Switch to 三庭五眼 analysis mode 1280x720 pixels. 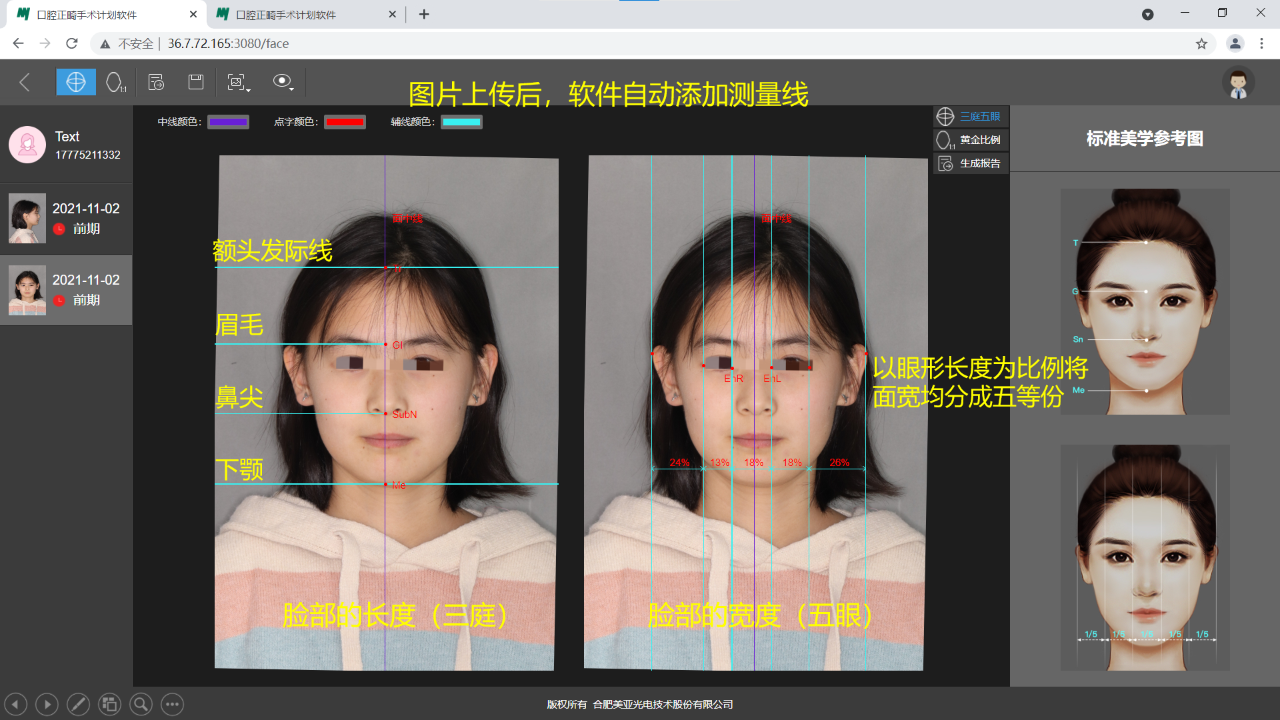click(970, 116)
